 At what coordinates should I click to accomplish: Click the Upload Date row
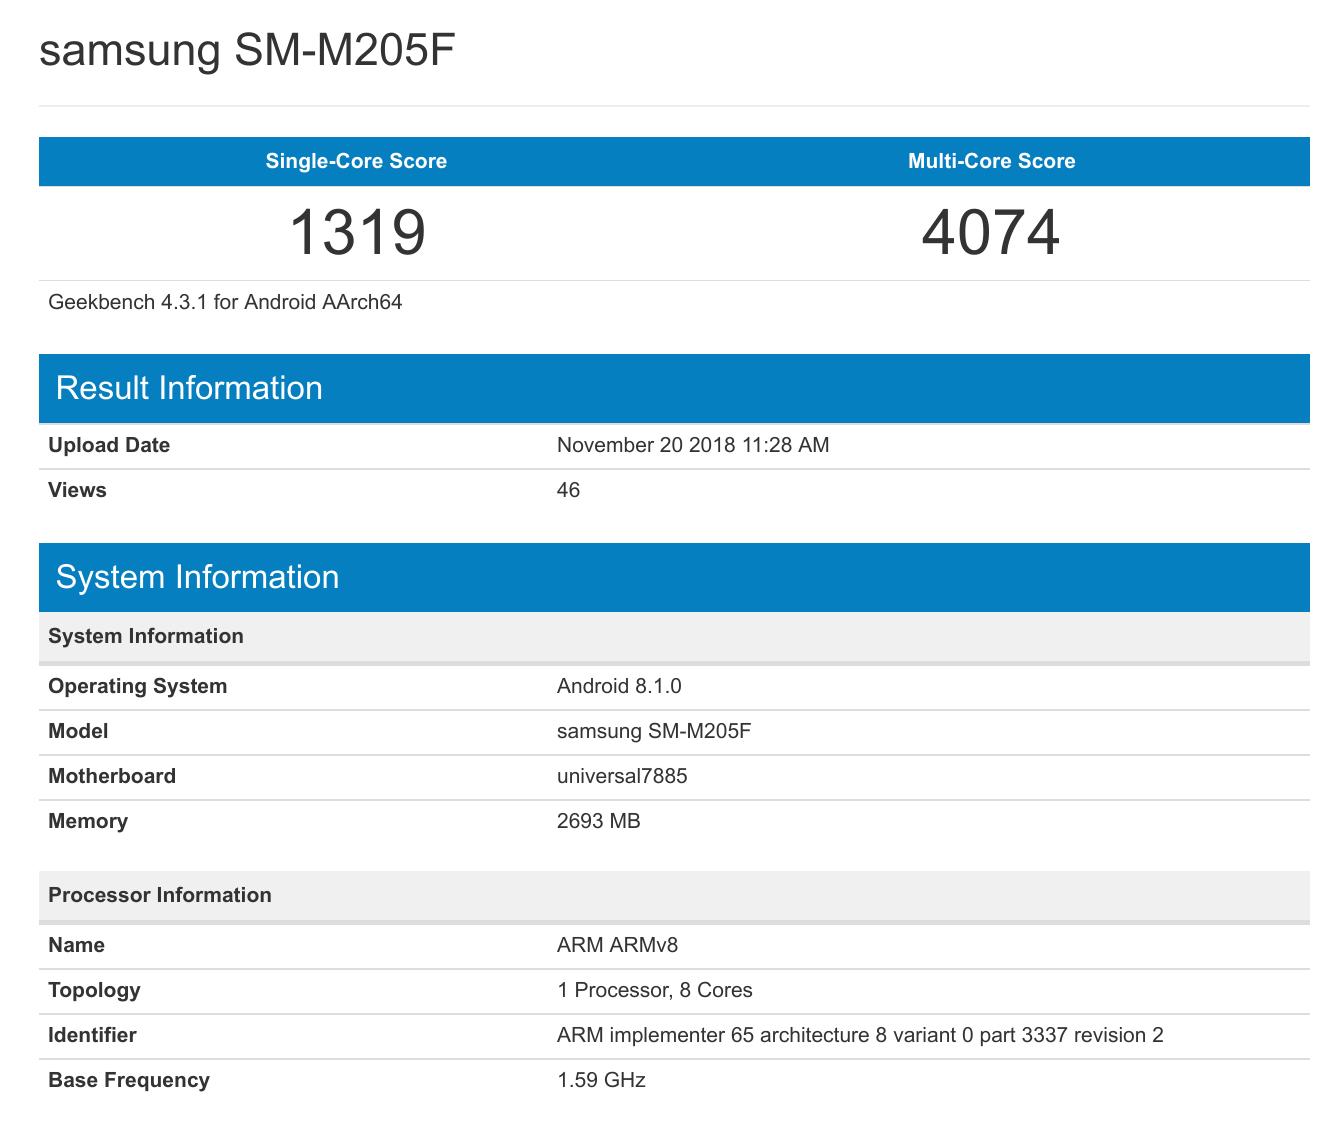click(x=109, y=445)
